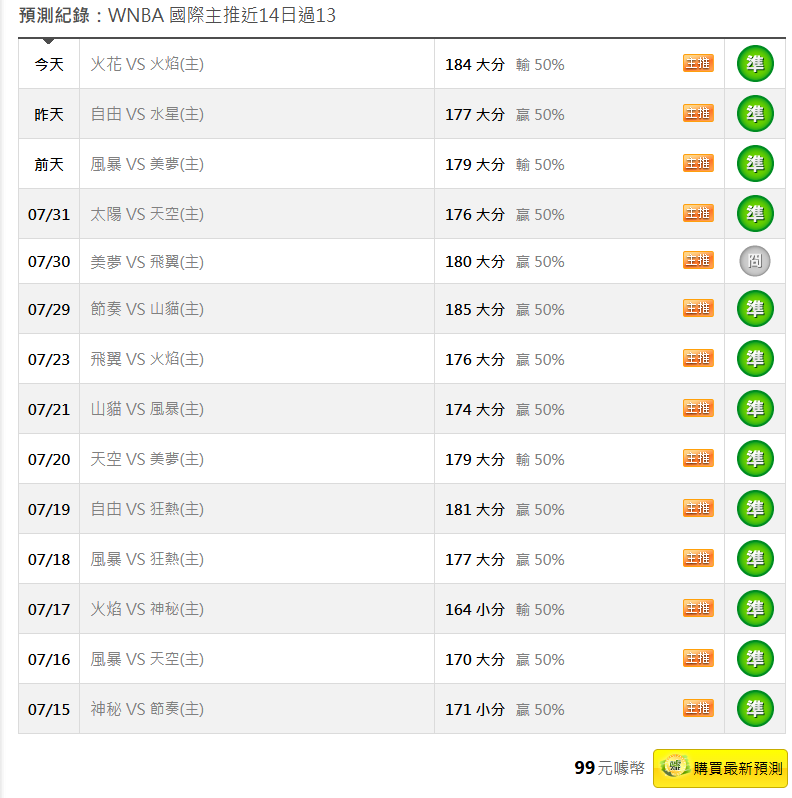Open the 火花 VS 火焰(主) matchup
This screenshot has width=792, height=798.
tap(147, 64)
